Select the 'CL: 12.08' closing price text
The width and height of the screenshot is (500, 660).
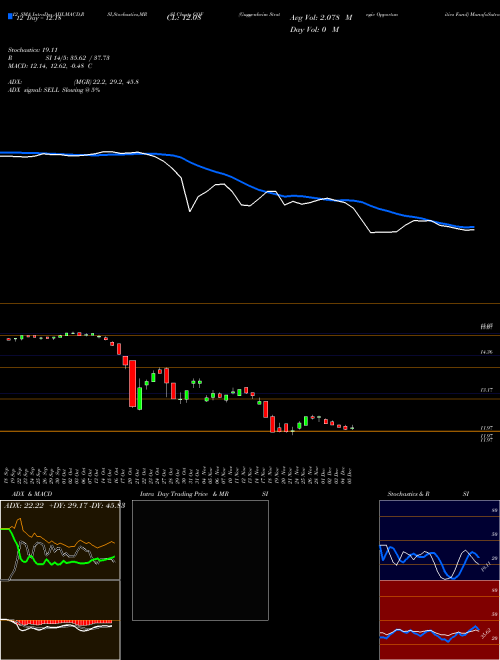tap(184, 18)
